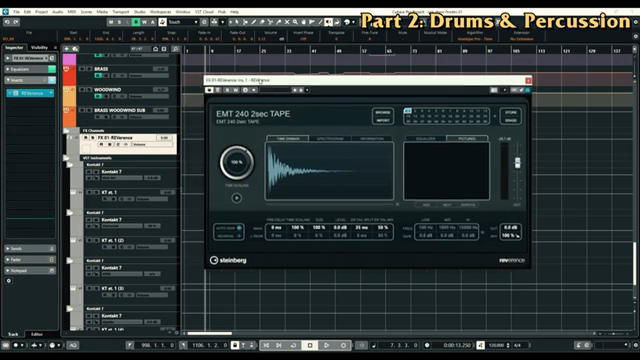Image resolution: width=640 pixels, height=360 pixels.
Task: Open track list search magnifier
Action: coord(176,49)
